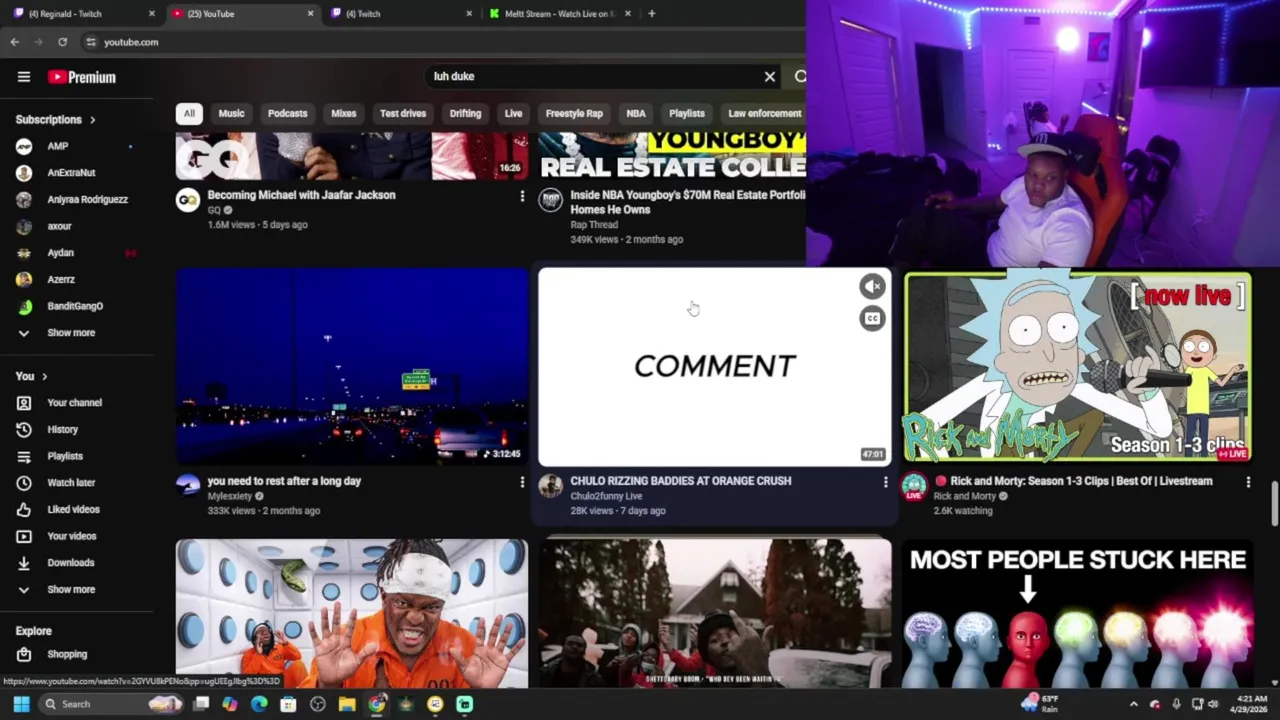Open Microsoft Edge from taskbar
The width and height of the screenshot is (1280, 720).
[x=259, y=704]
